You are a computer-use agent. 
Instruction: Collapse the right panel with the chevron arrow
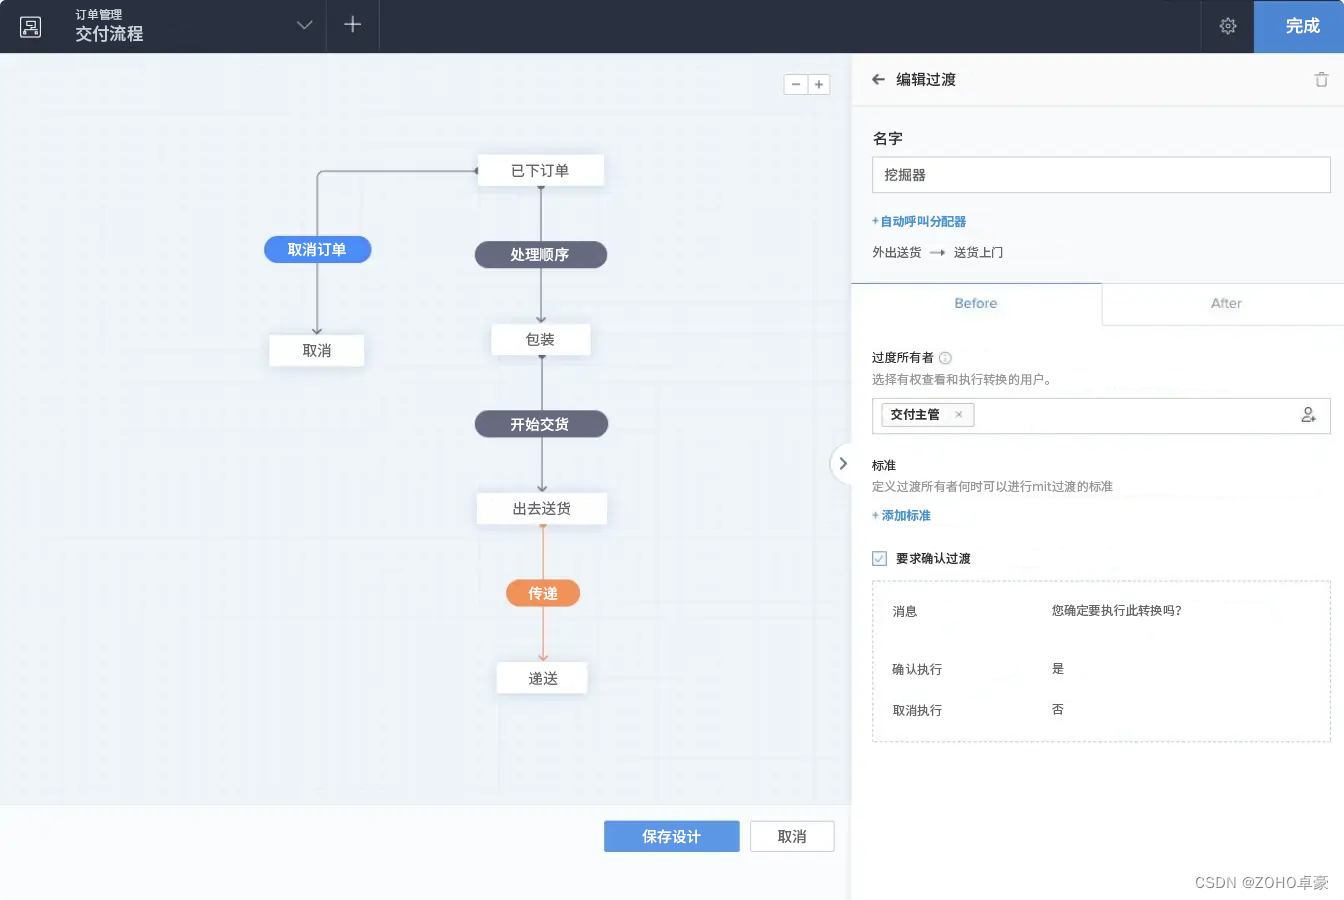842,463
